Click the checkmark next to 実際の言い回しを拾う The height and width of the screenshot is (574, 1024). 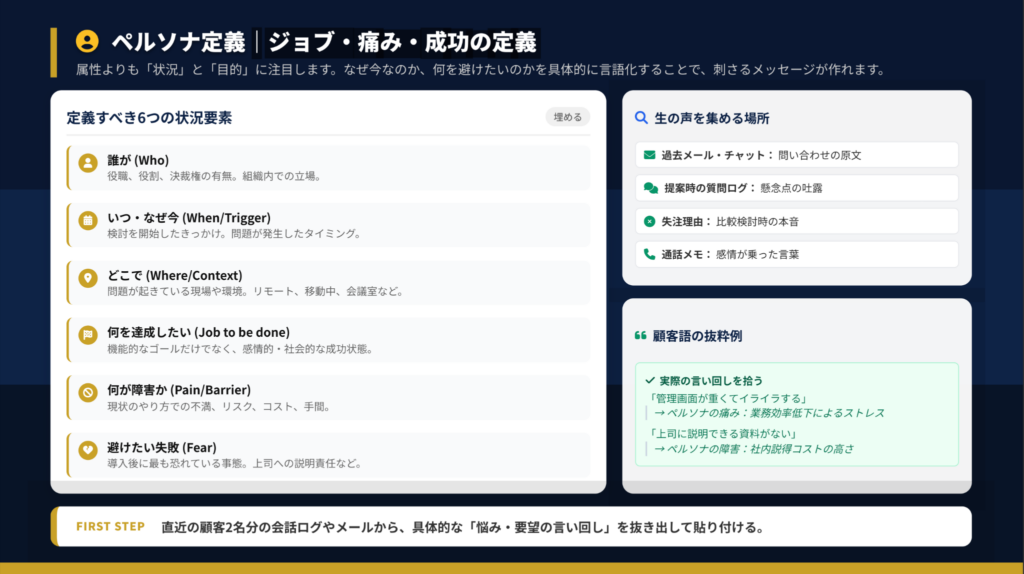click(x=650, y=381)
